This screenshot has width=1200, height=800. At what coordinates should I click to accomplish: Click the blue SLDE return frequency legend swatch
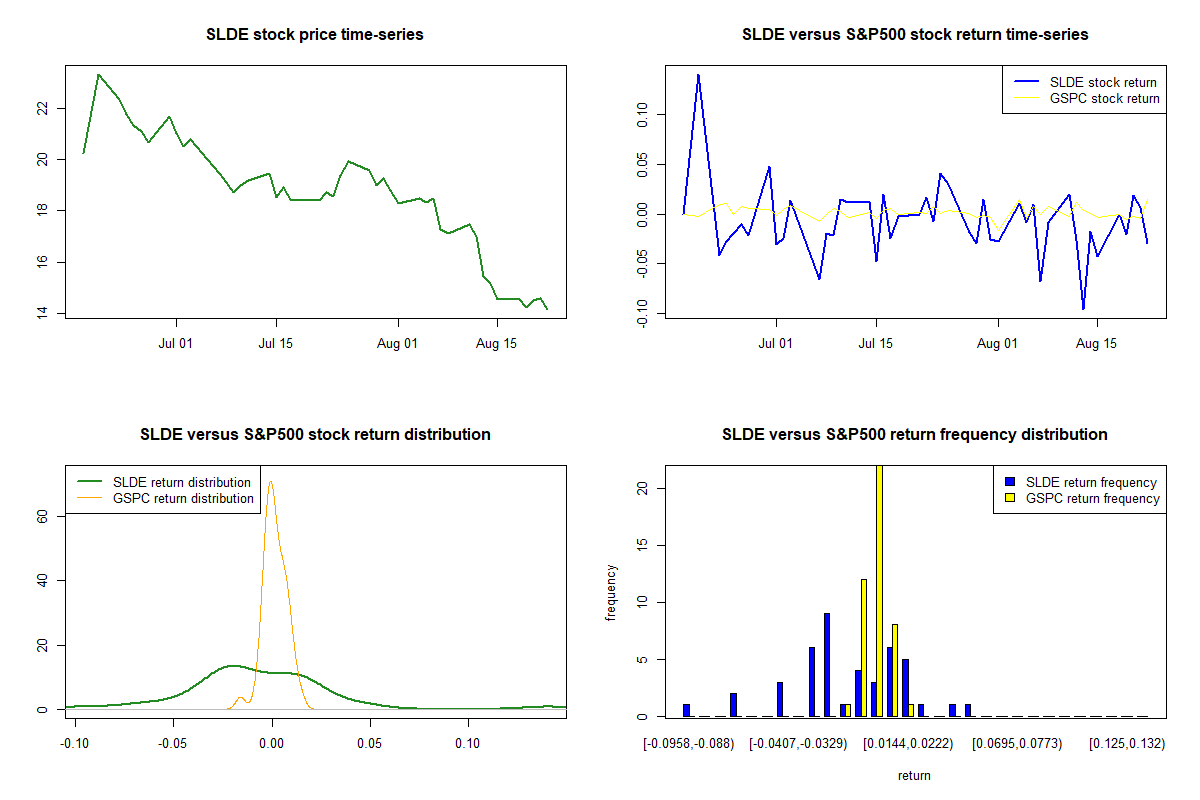[1011, 483]
